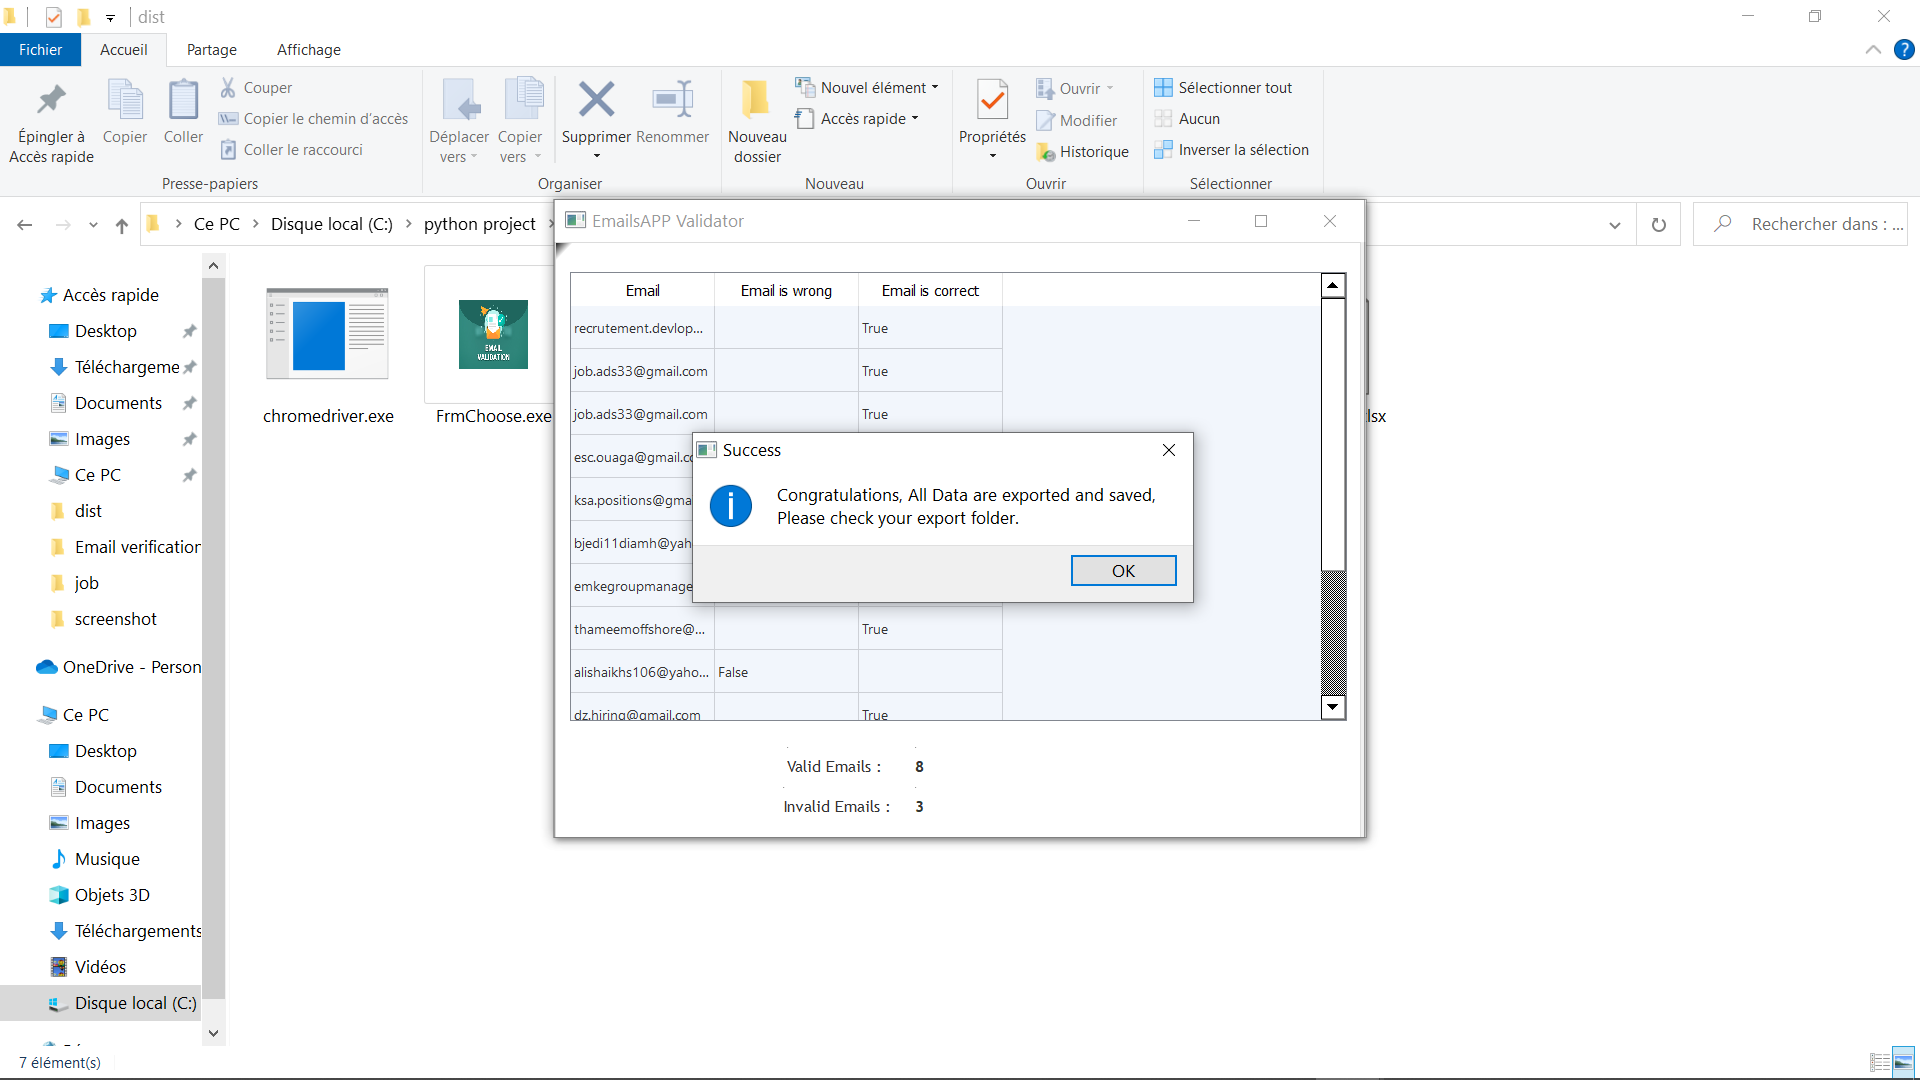Image resolution: width=1920 pixels, height=1080 pixels.
Task: Click the Renommer rename icon
Action: pyautogui.click(x=672, y=100)
